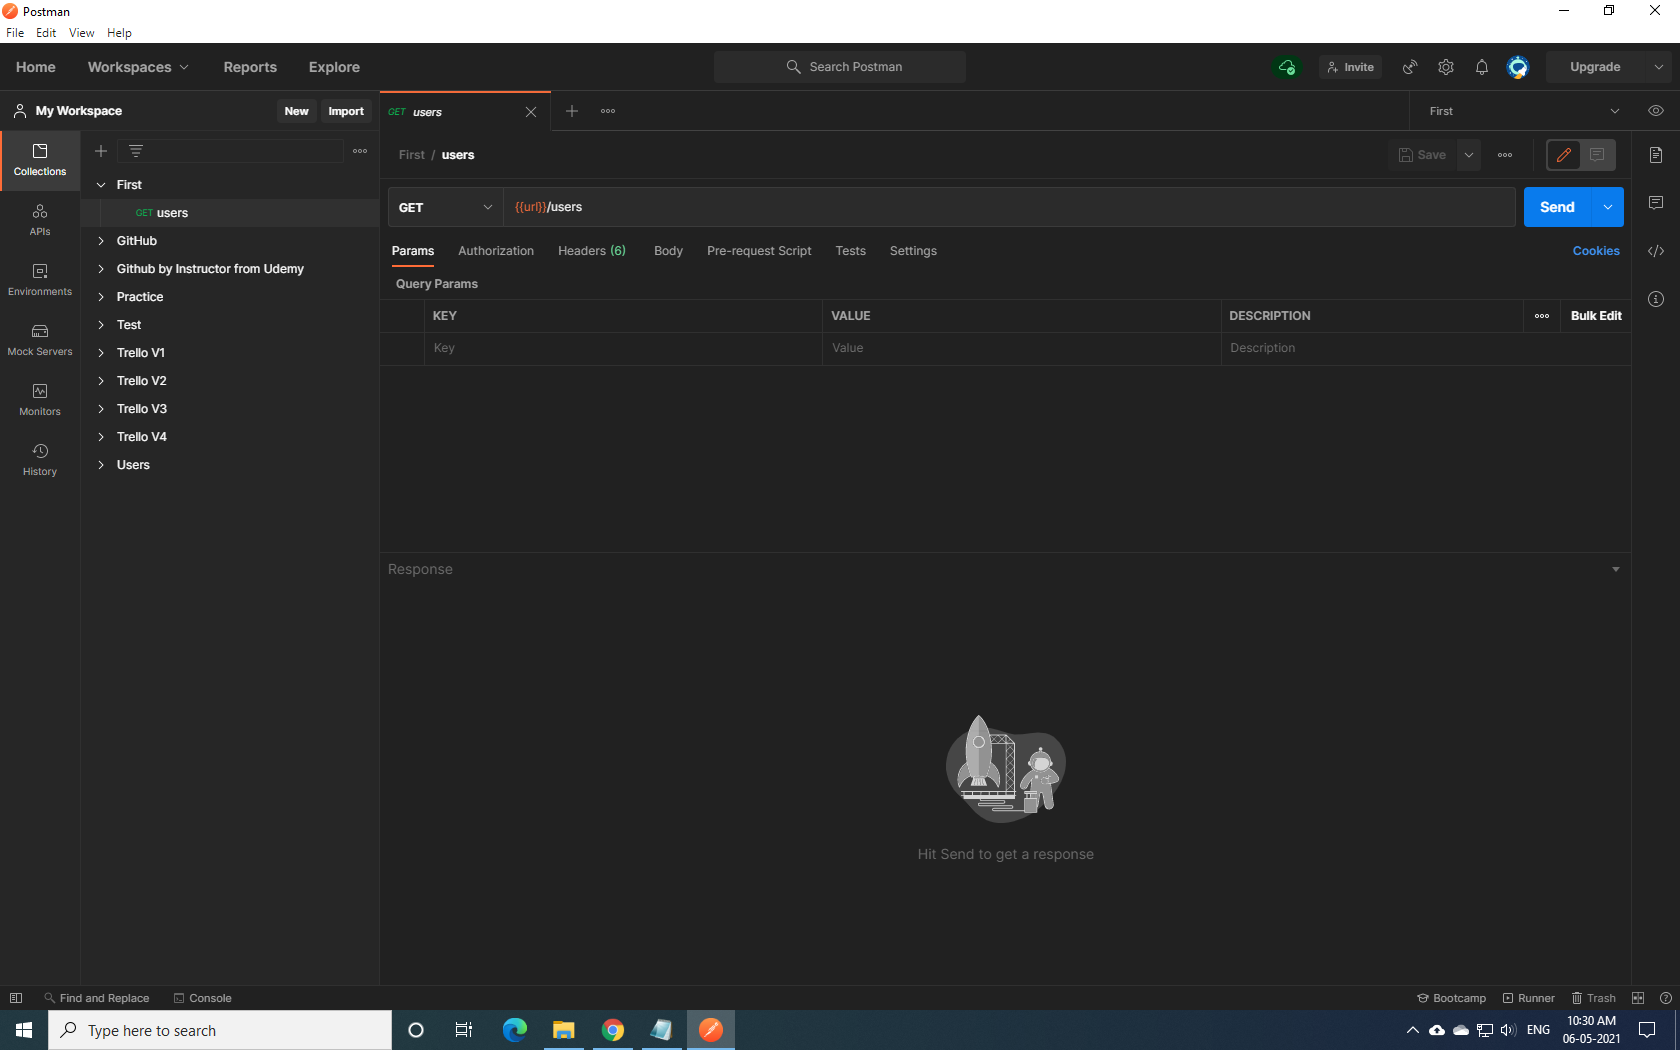Image resolution: width=1680 pixels, height=1050 pixels.
Task: Send the GET users request
Action: coord(1557,207)
